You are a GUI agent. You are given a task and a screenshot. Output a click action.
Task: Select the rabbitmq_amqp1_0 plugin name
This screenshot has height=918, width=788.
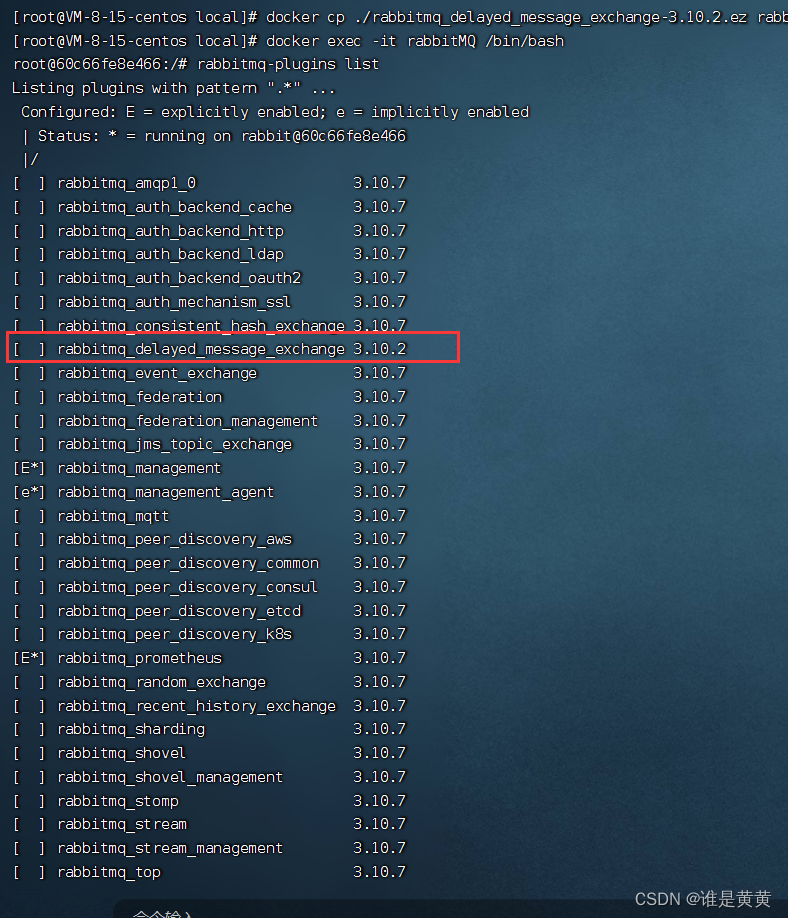(x=126, y=183)
